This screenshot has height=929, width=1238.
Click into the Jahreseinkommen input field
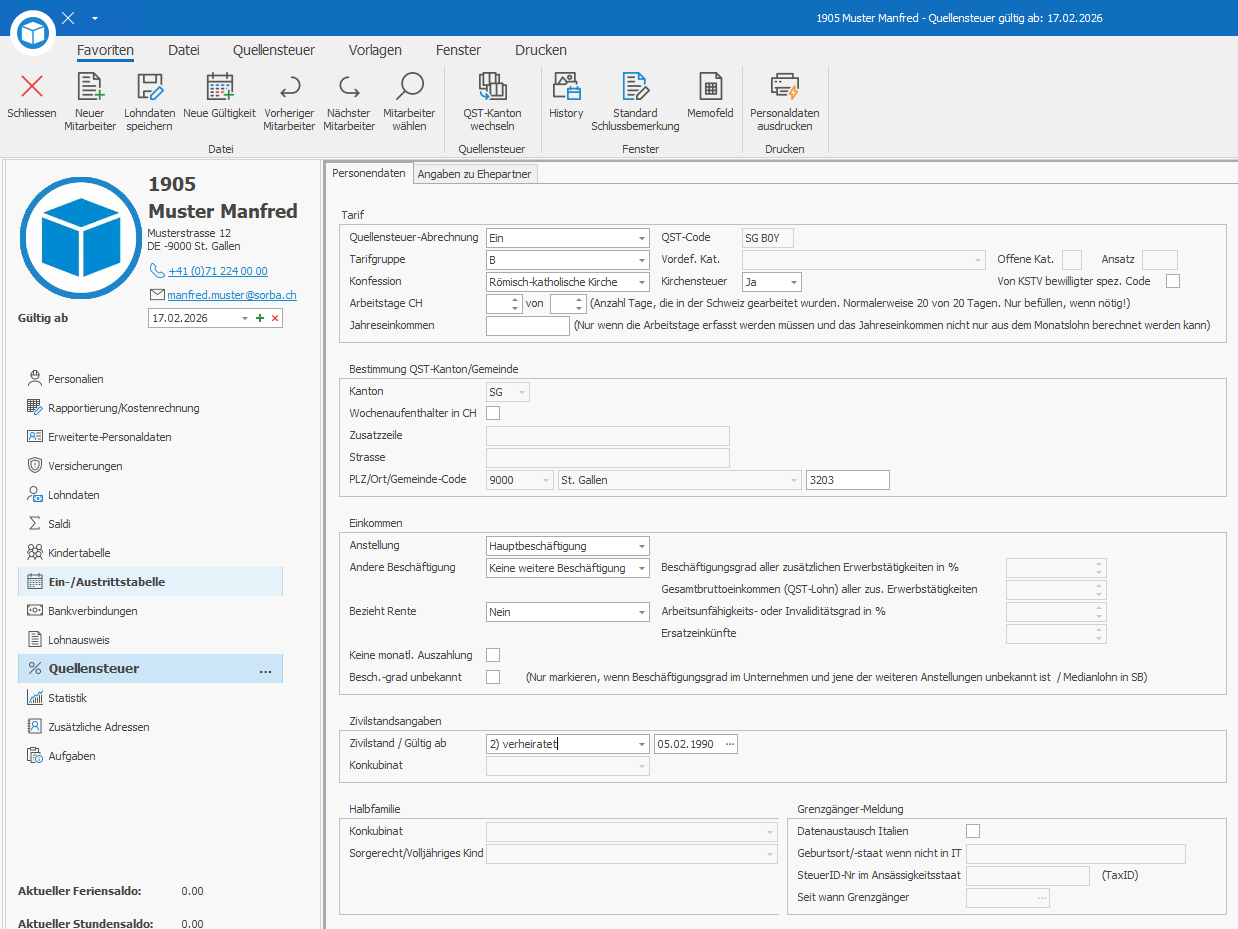click(527, 325)
